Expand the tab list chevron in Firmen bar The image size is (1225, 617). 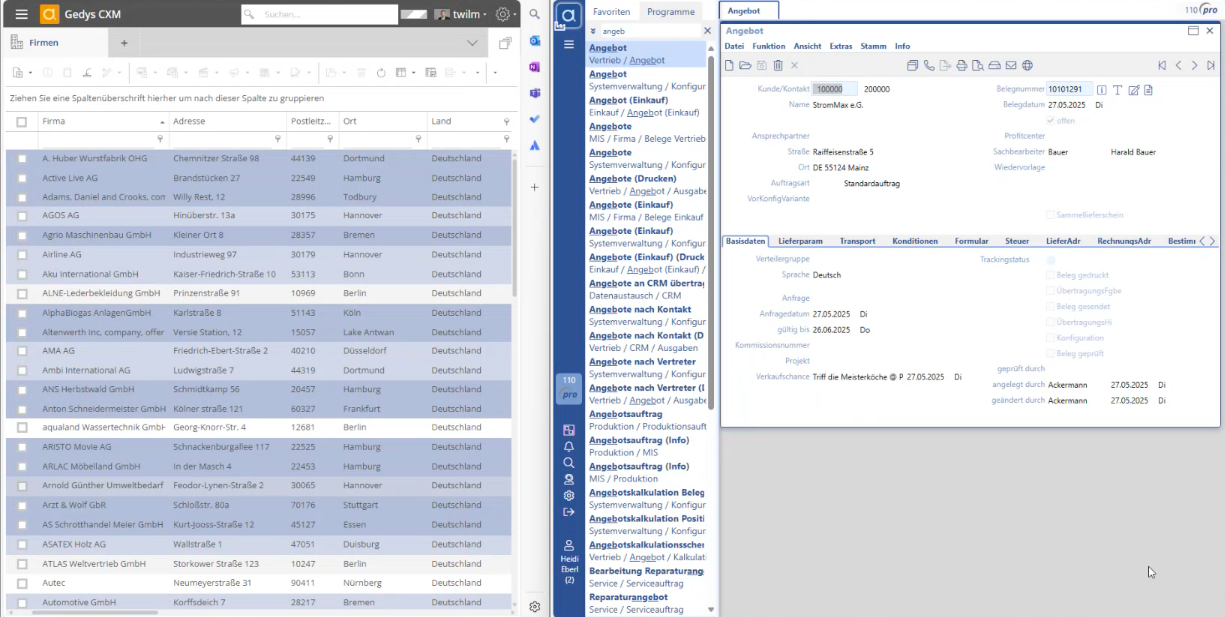click(472, 43)
